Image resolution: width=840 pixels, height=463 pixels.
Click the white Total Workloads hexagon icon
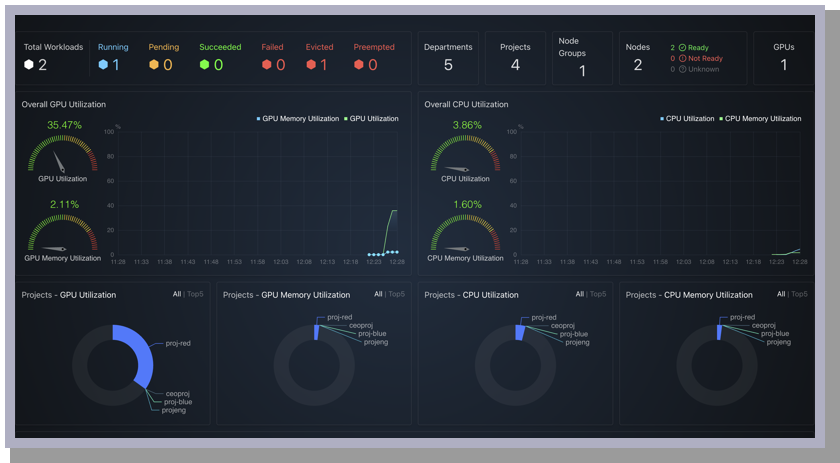29,64
